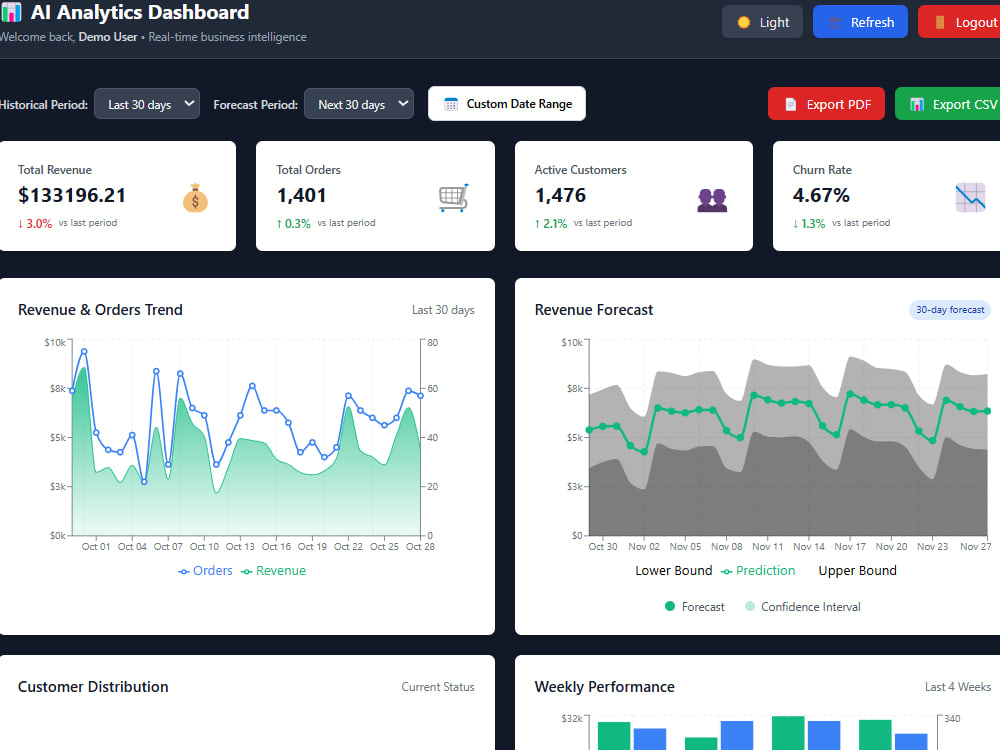Click the red Logout button

(x=959, y=22)
